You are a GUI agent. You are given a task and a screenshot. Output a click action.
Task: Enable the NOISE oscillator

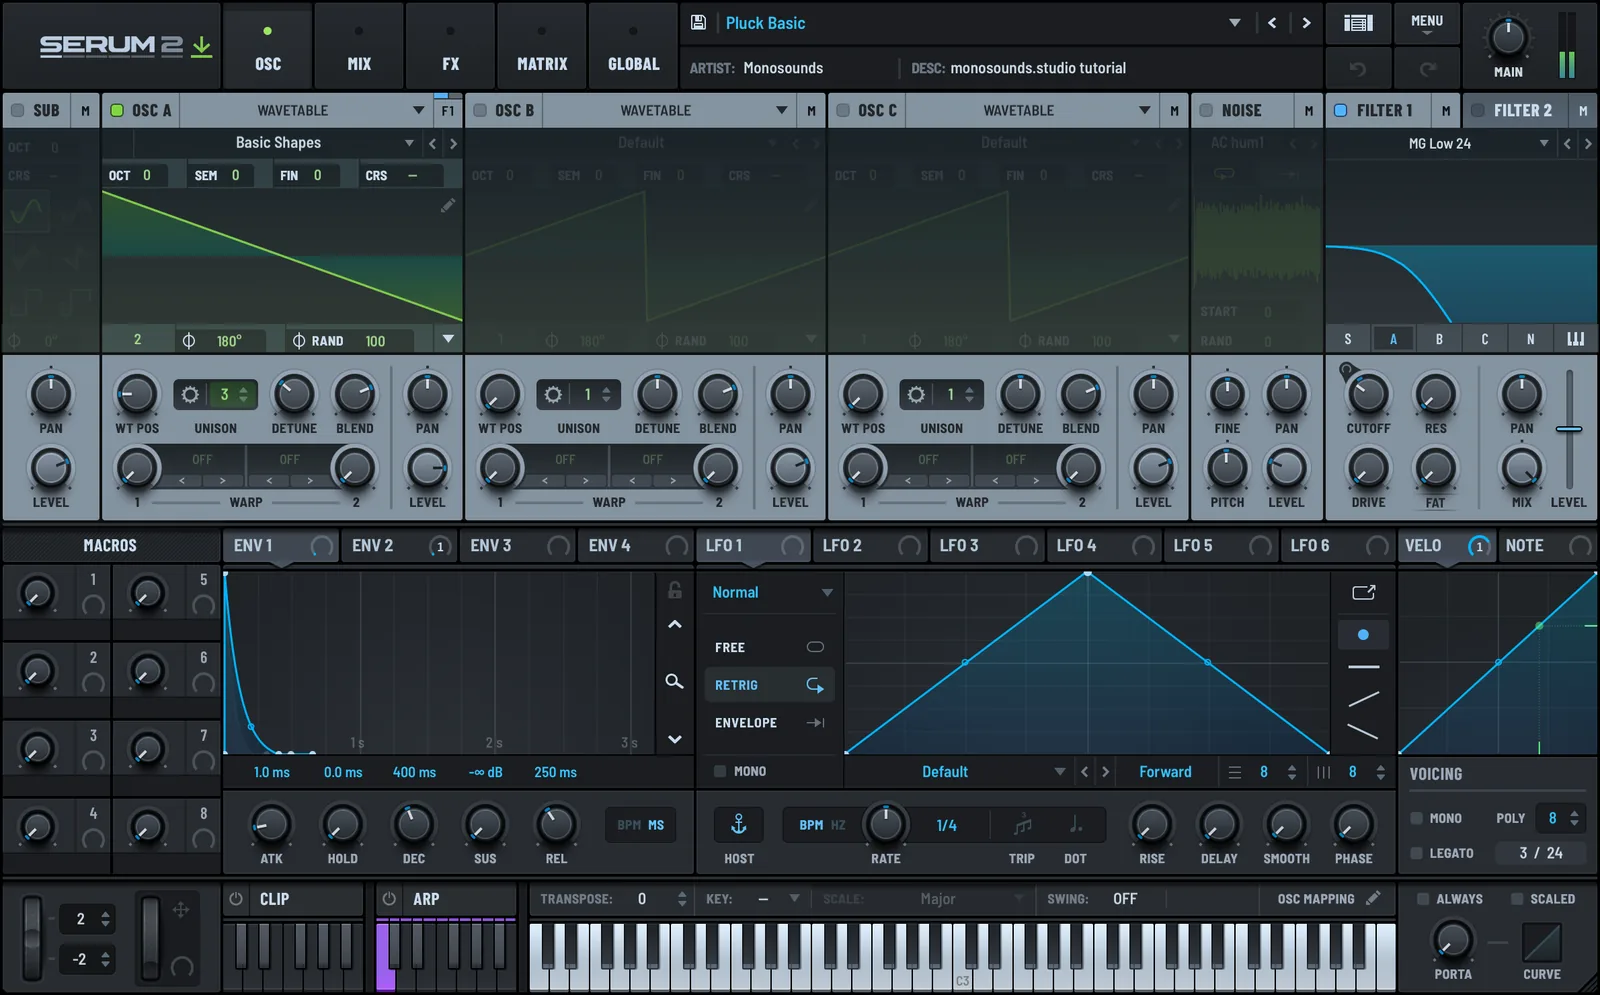coord(1206,110)
